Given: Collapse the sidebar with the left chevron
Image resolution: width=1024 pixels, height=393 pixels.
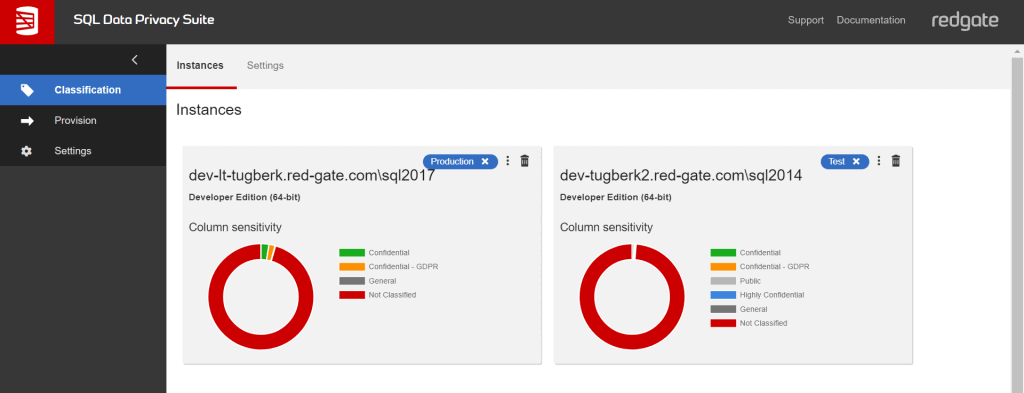Looking at the screenshot, I should [x=135, y=60].
